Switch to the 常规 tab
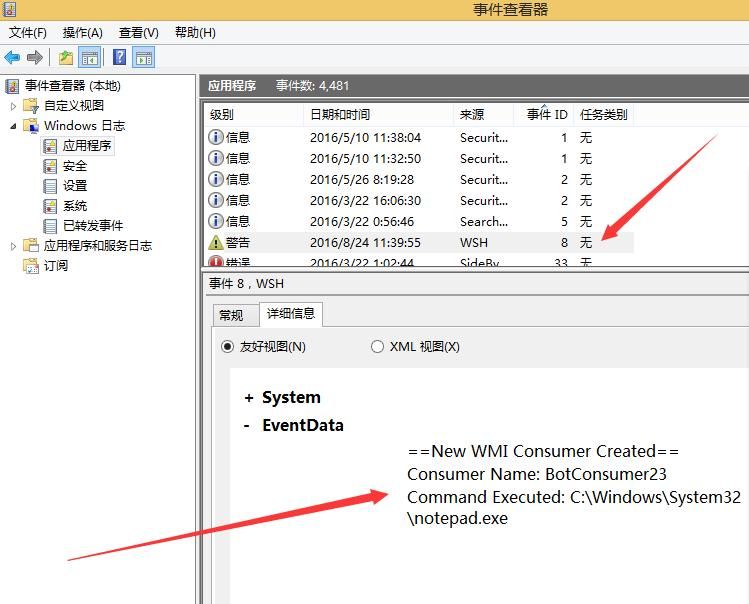The height and width of the screenshot is (604, 749). pos(231,315)
